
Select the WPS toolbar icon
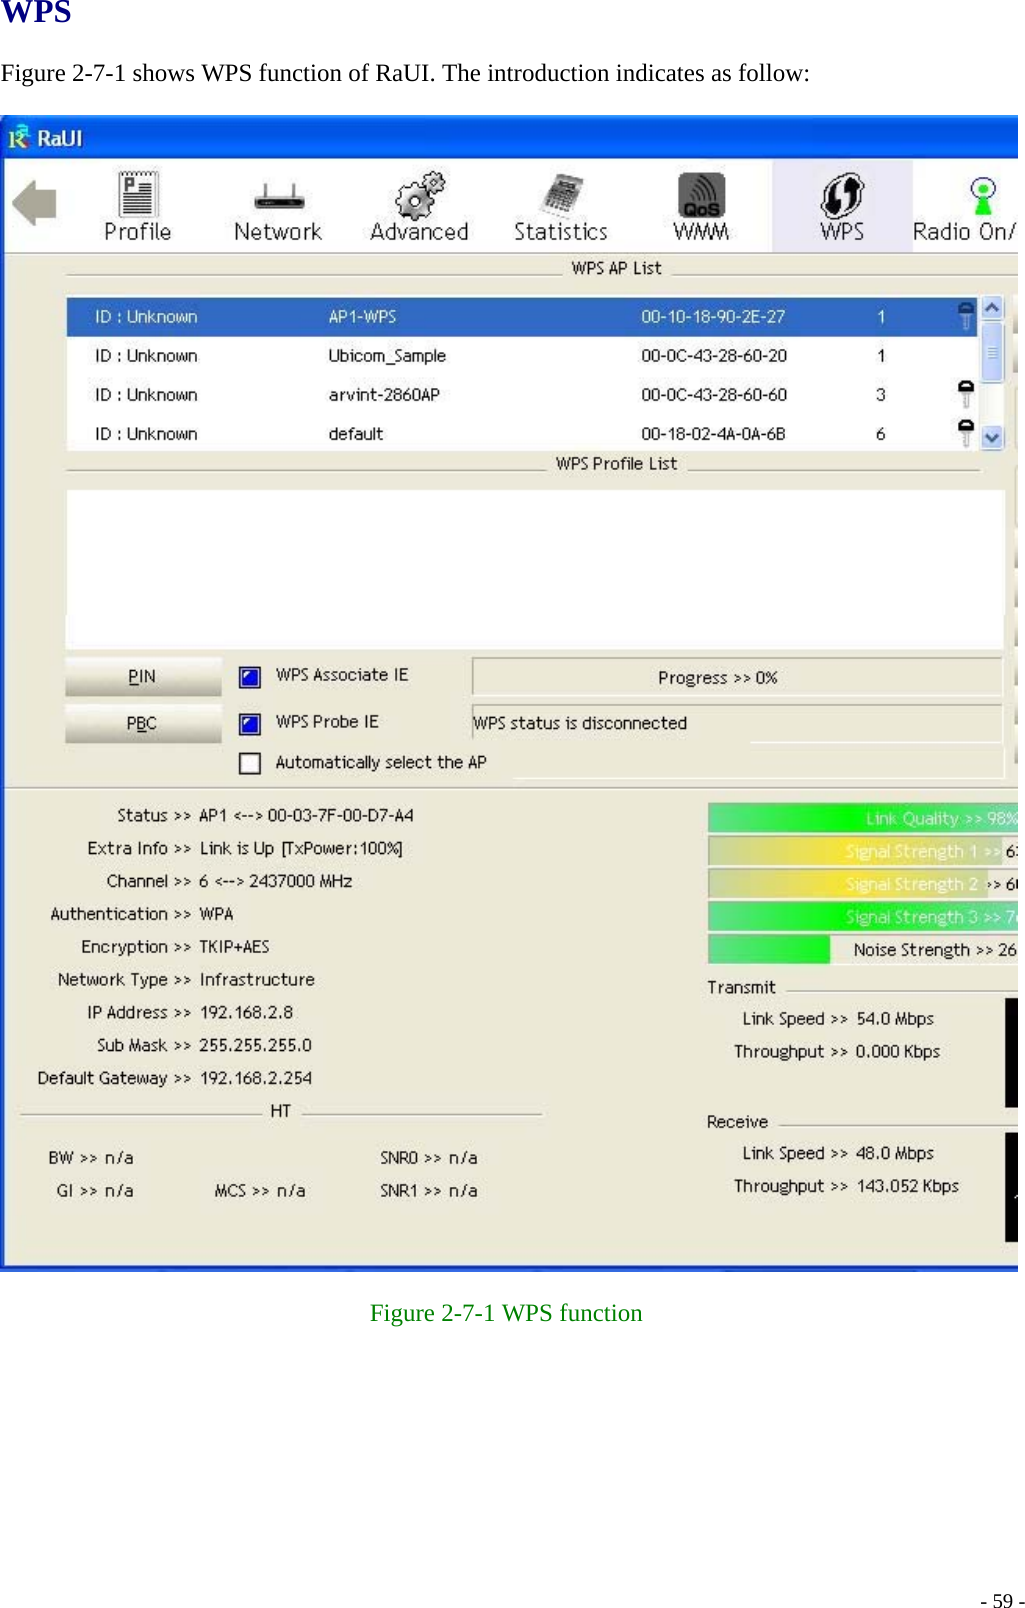[x=842, y=207]
